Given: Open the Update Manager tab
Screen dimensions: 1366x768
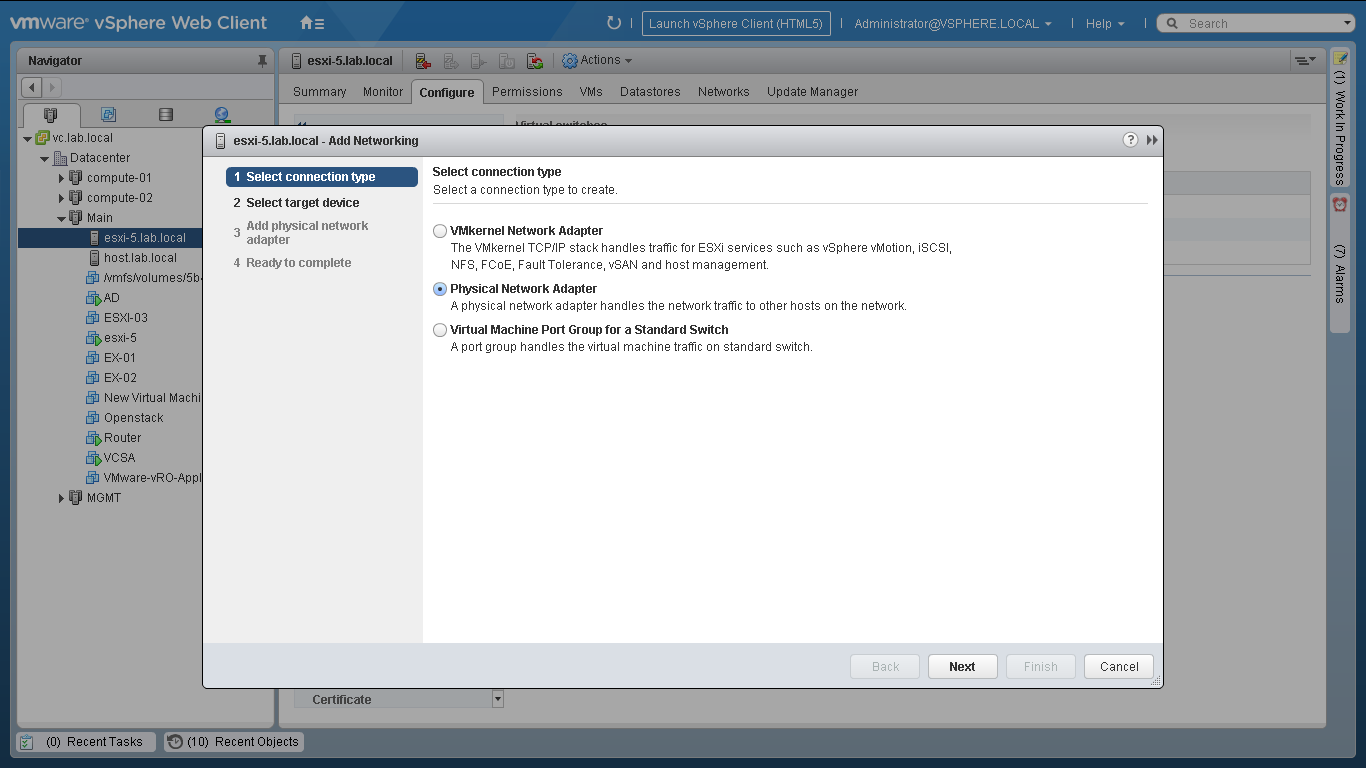Looking at the screenshot, I should coord(812,92).
